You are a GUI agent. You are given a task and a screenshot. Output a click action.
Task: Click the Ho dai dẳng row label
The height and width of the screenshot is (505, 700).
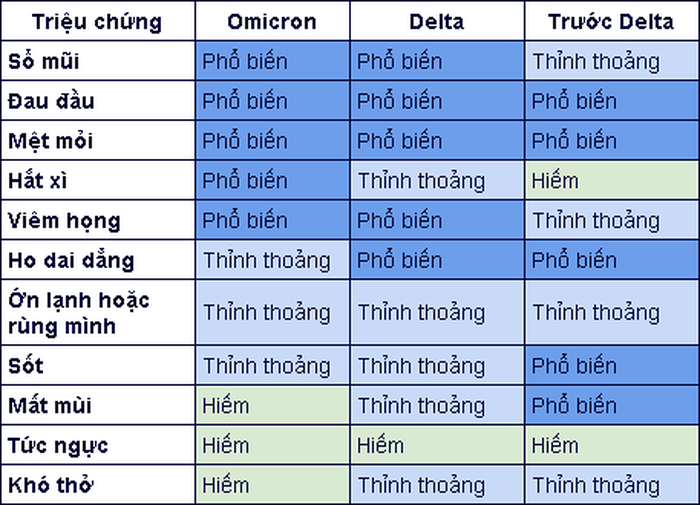click(x=70, y=260)
